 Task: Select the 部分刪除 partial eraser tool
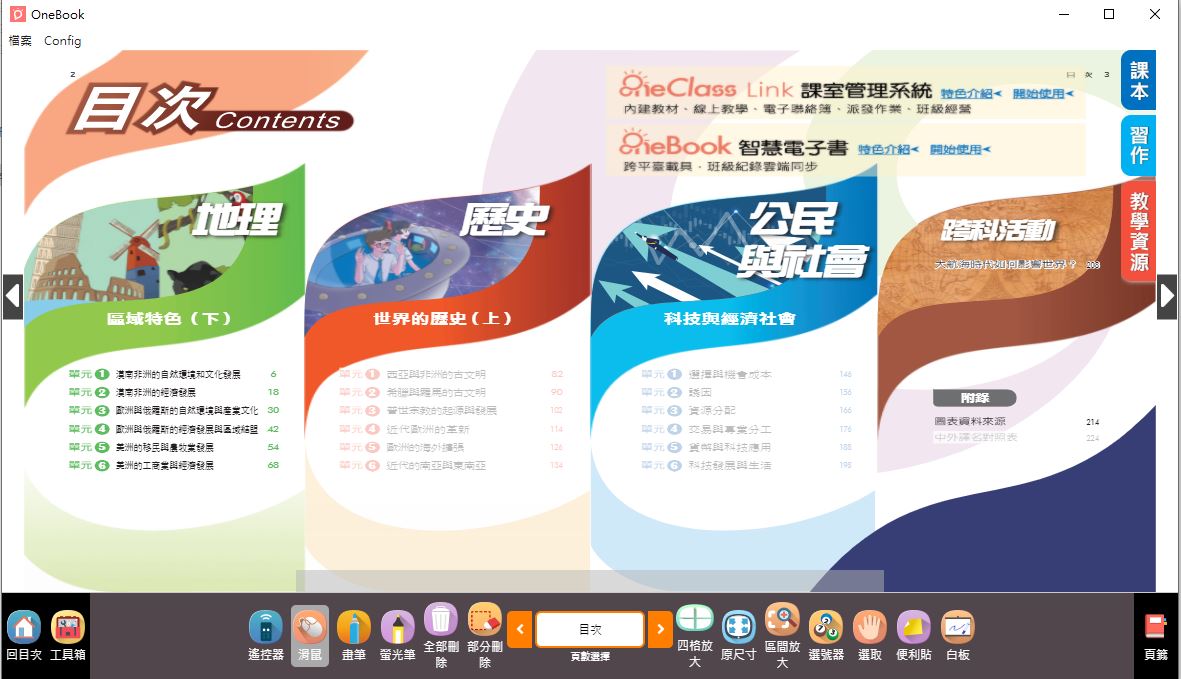(x=484, y=635)
